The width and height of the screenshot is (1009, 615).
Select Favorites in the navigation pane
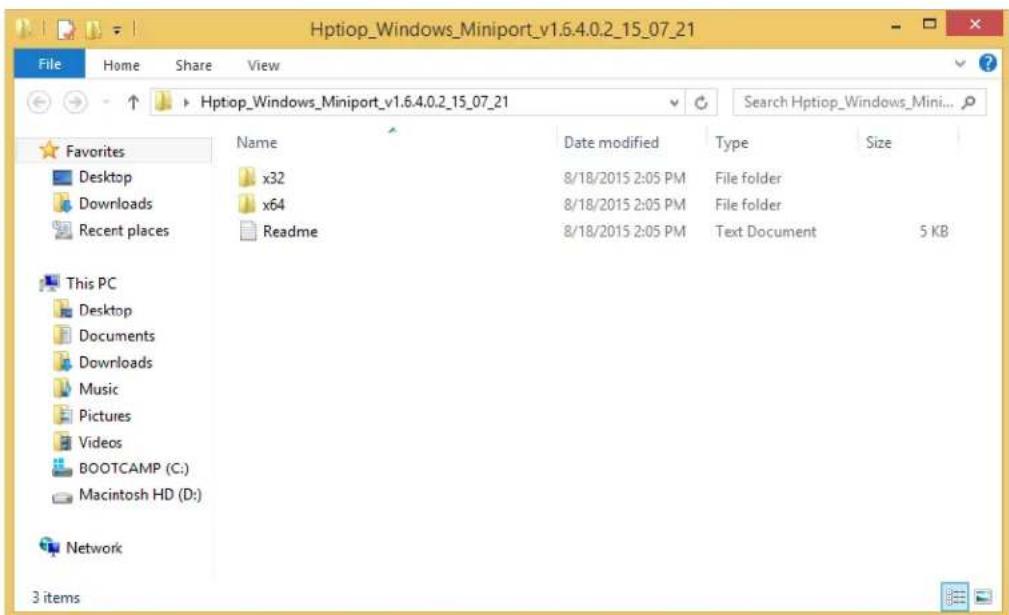tap(95, 151)
